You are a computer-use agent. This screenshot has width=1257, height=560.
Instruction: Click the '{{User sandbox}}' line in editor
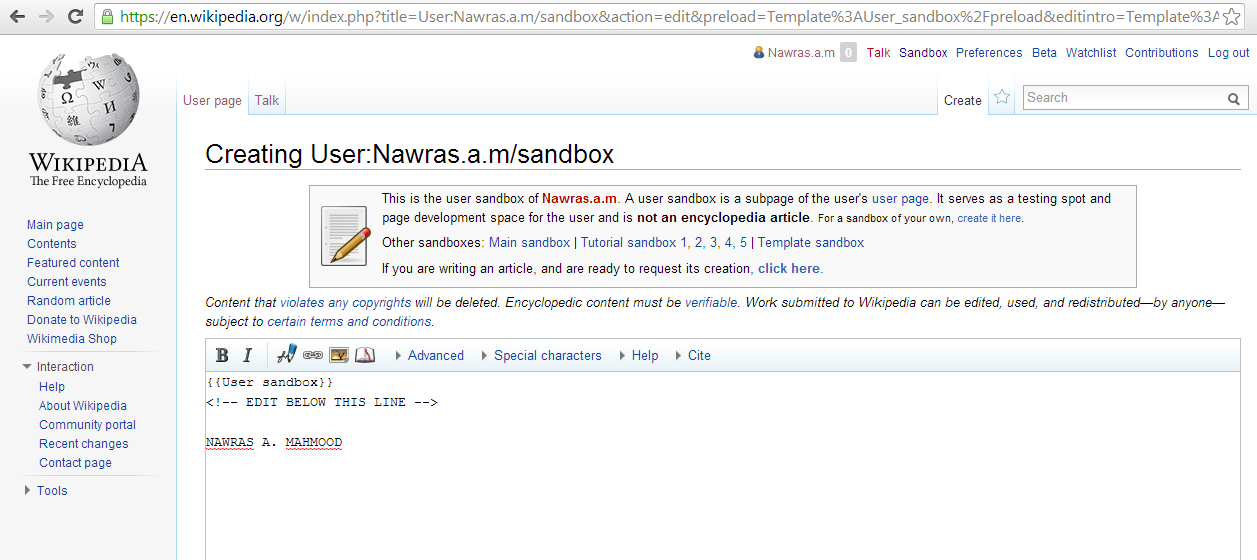point(270,382)
